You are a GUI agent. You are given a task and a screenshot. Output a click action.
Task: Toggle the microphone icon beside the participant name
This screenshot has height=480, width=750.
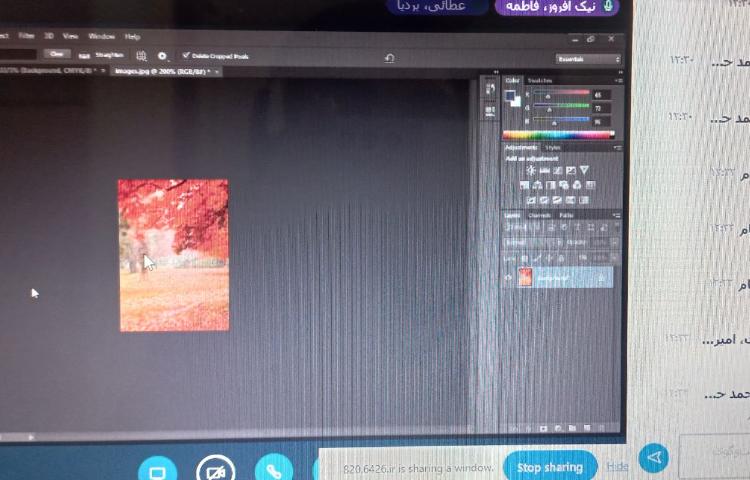(x=608, y=5)
